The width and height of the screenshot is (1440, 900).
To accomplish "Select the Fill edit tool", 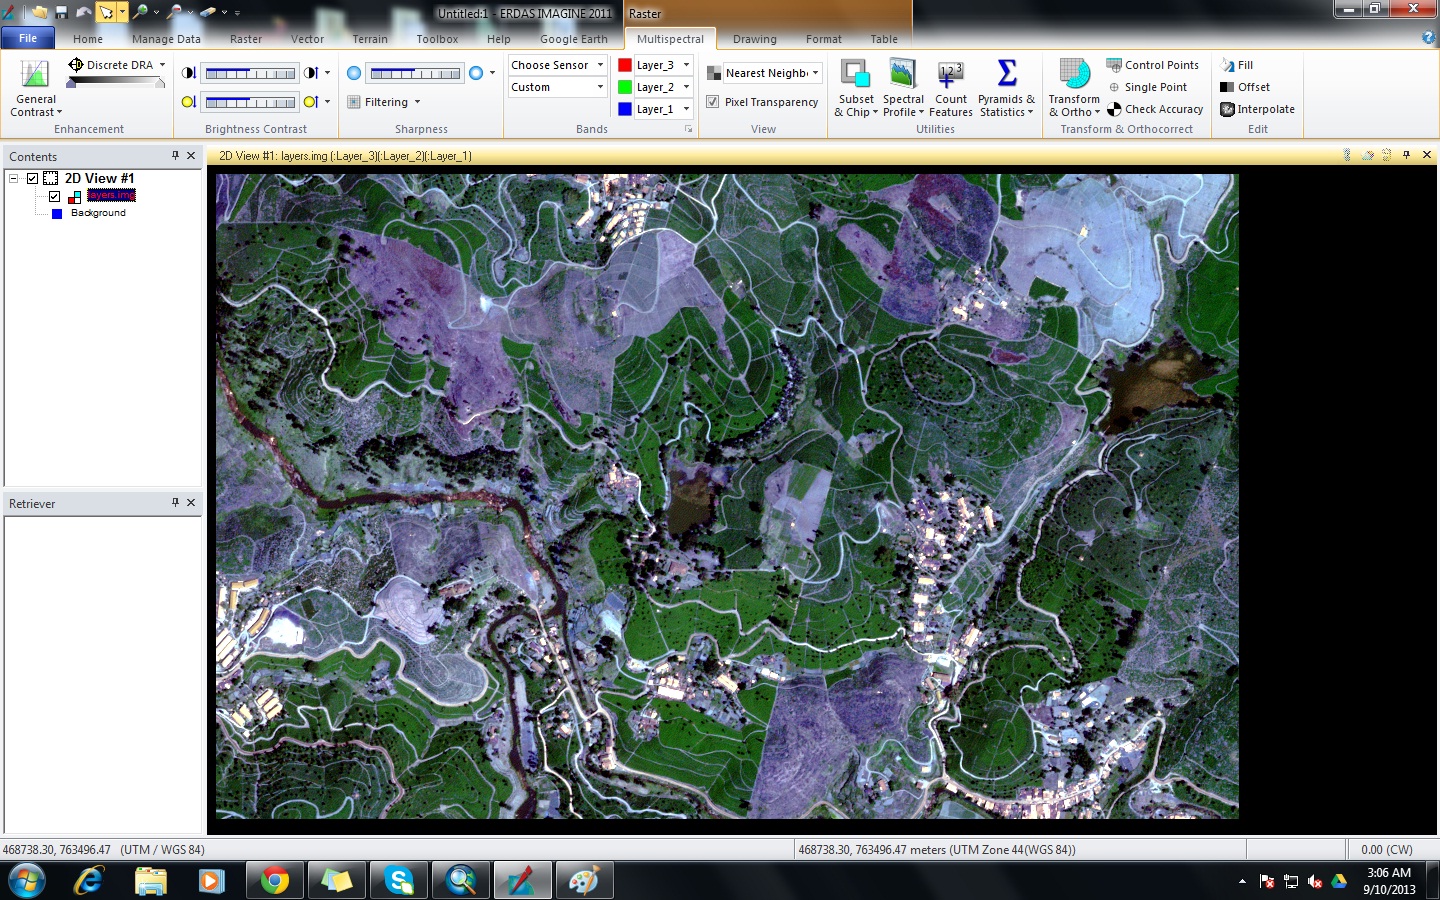I will (x=1240, y=64).
